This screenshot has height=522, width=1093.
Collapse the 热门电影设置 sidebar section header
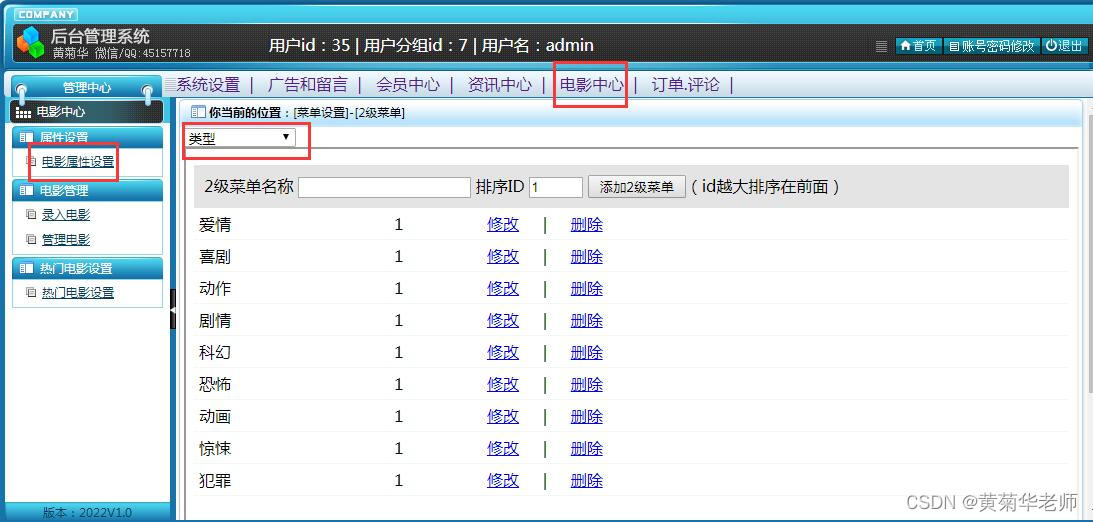point(87,268)
